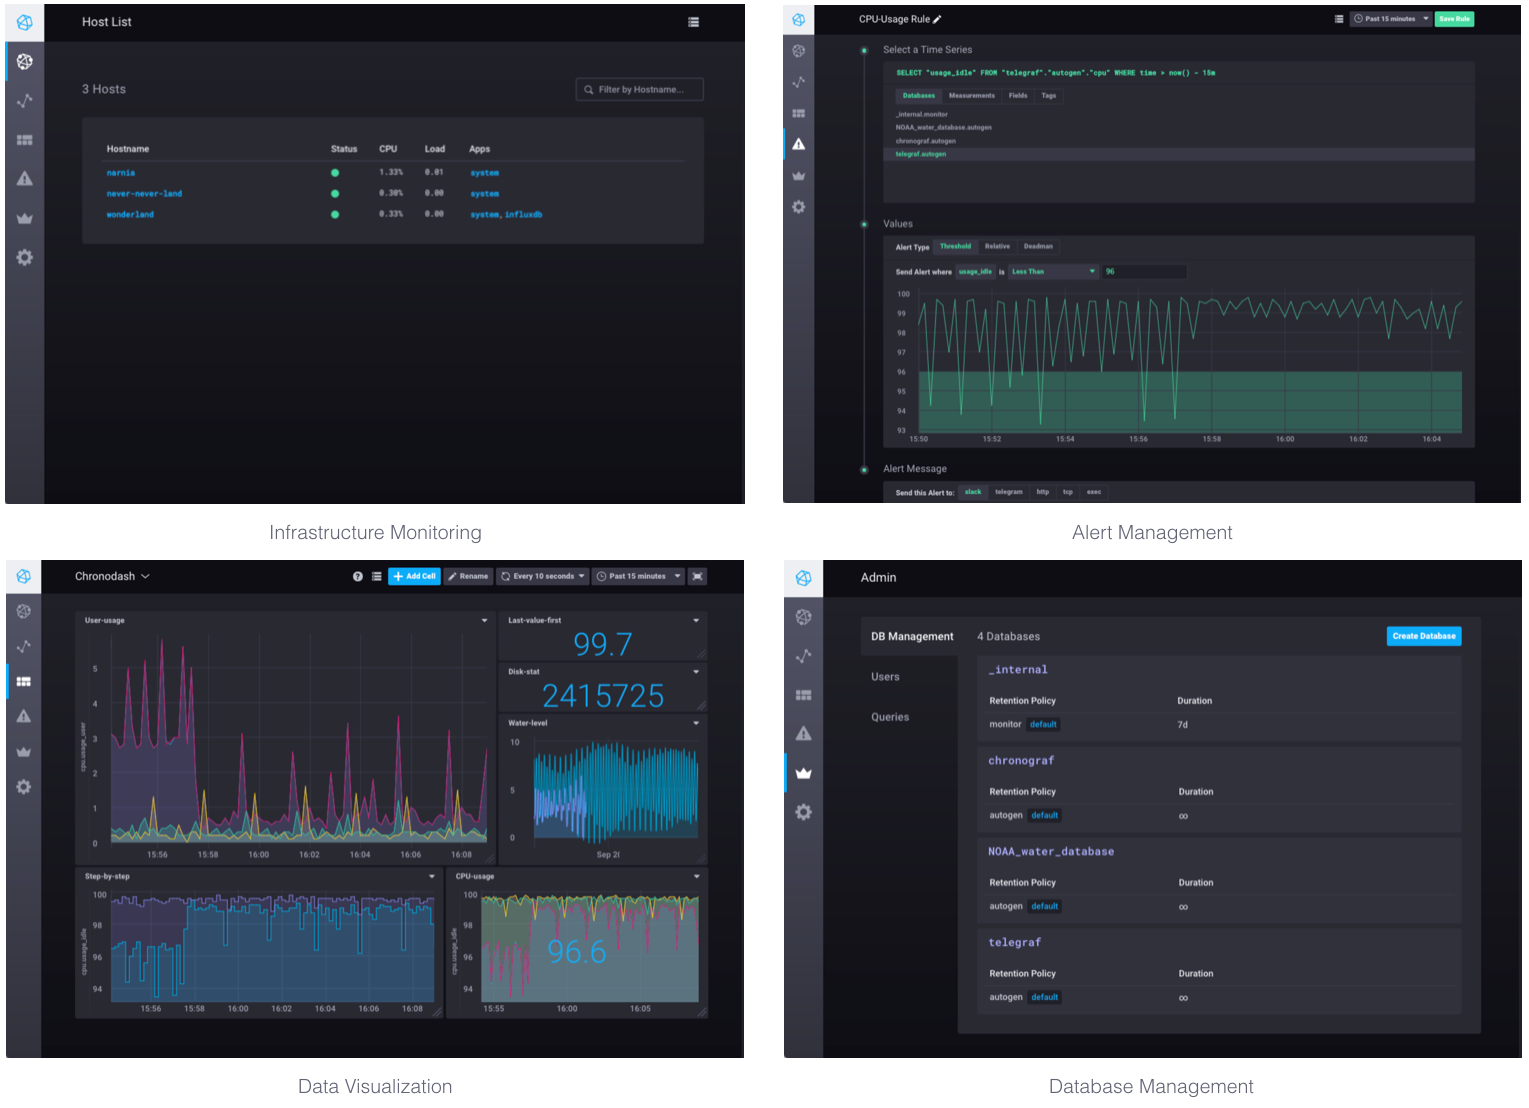This screenshot has width=1529, height=1108.
Task: Select telegram as alert destination
Action: (x=1008, y=492)
